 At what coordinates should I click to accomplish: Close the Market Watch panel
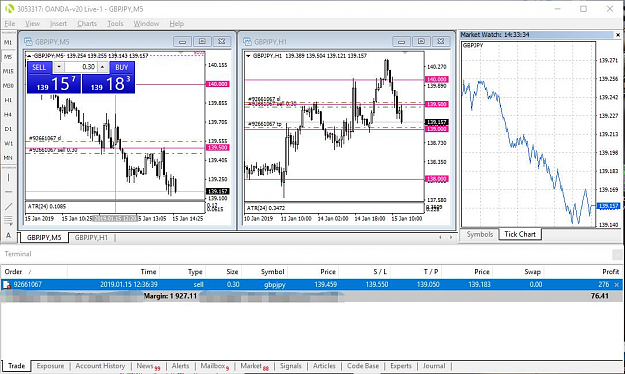coord(618,35)
